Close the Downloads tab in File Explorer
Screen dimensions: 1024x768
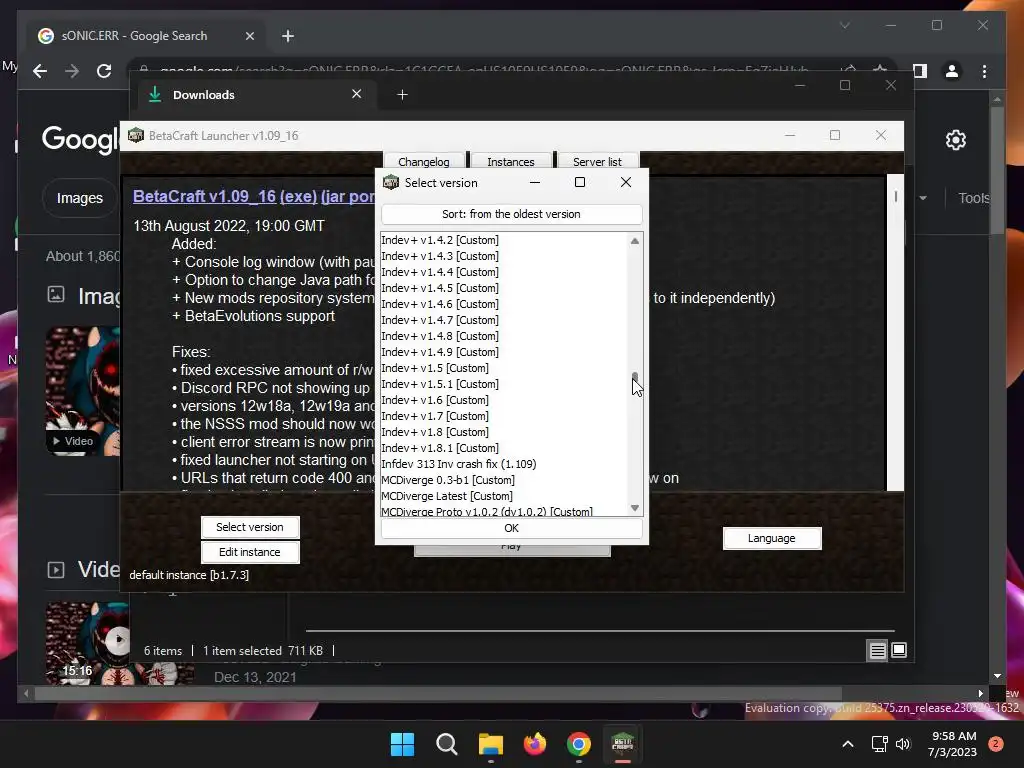coord(357,94)
